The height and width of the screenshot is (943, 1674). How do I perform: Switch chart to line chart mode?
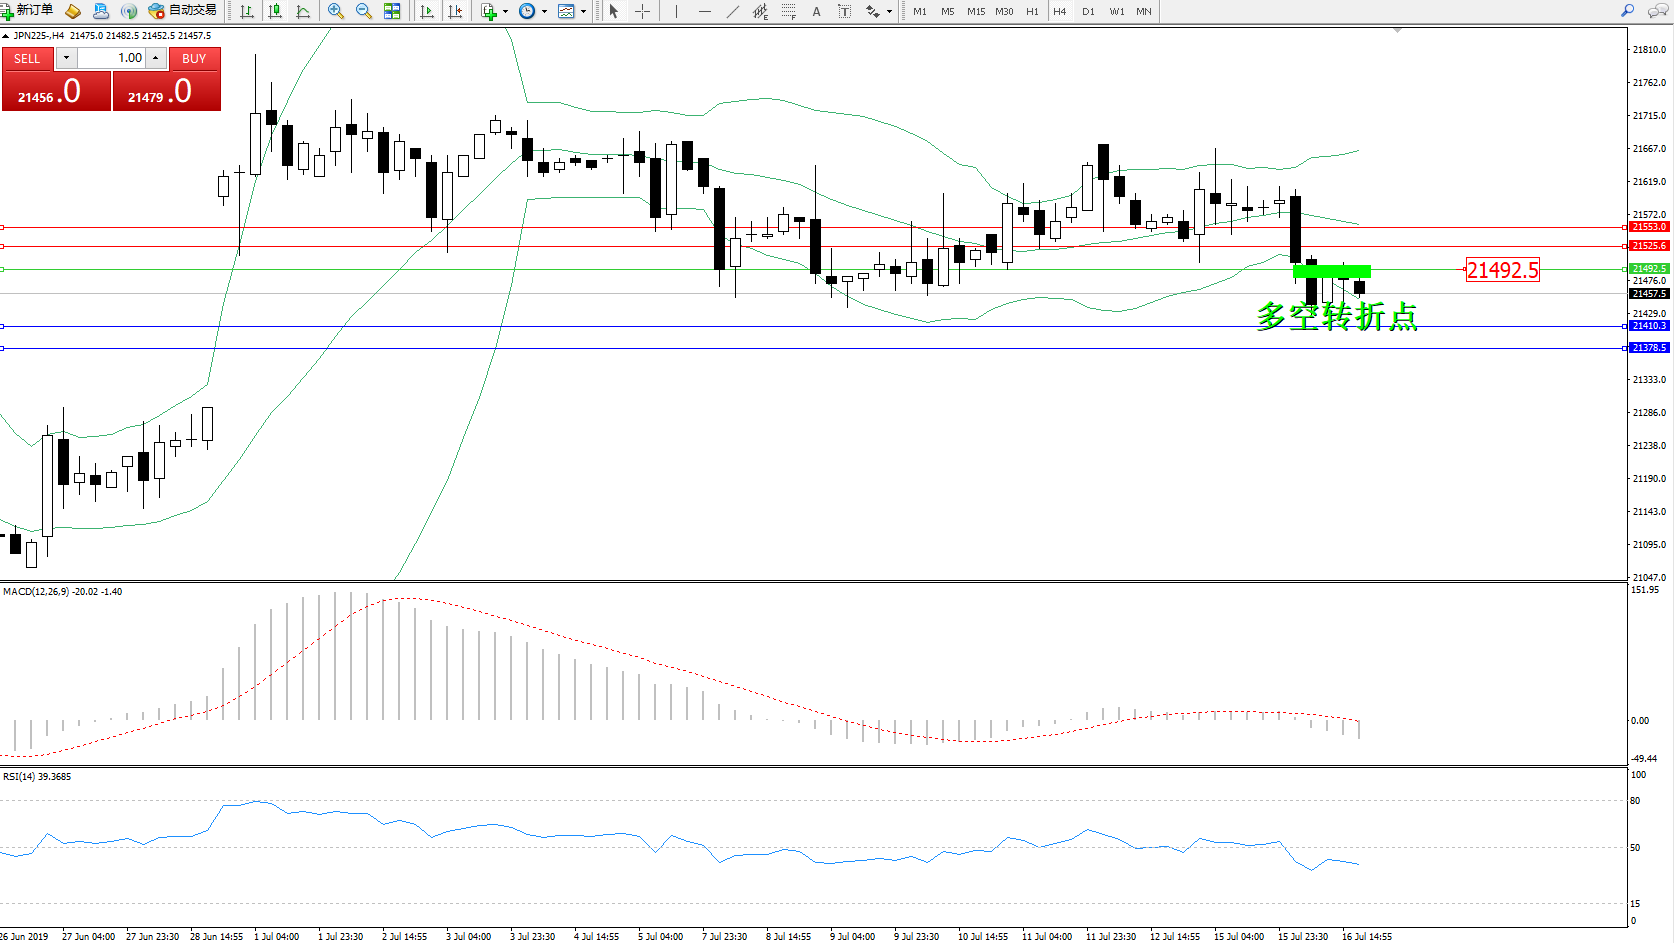point(303,11)
